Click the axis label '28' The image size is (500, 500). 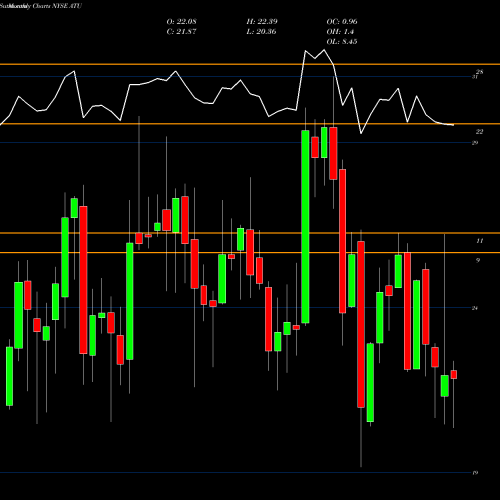pyautogui.click(x=479, y=72)
